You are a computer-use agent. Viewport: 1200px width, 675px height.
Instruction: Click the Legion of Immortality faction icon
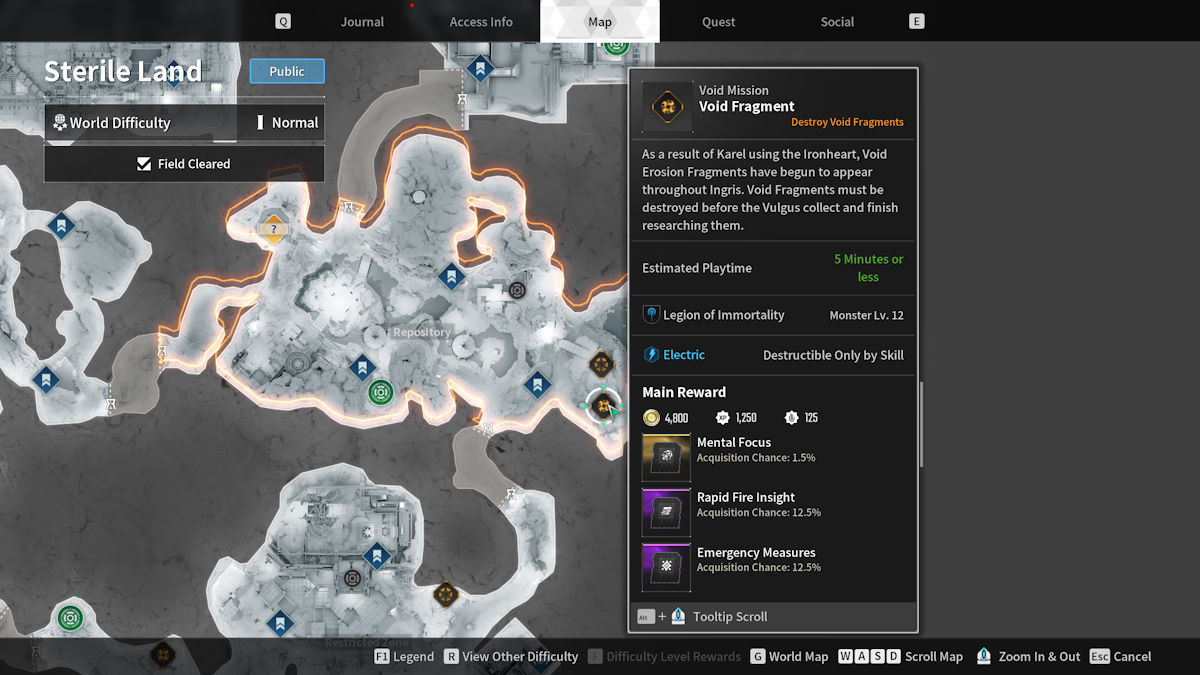652,315
